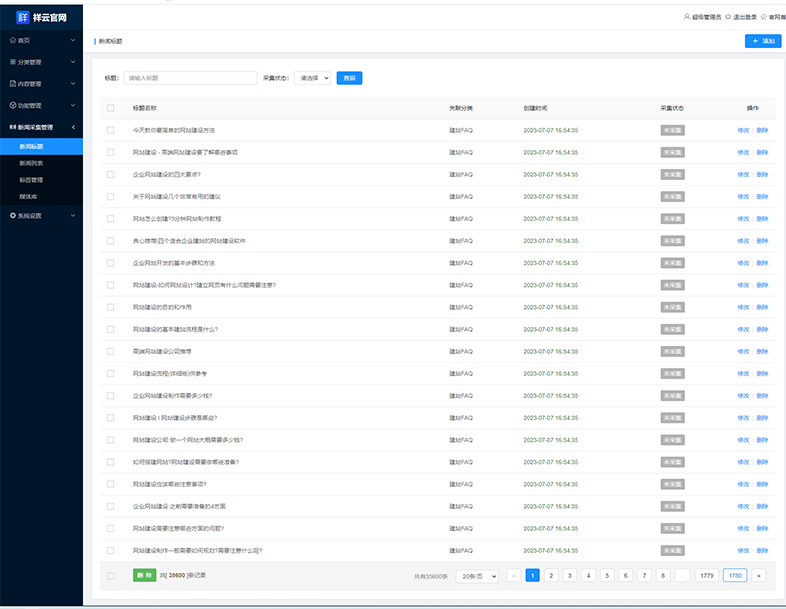Select 标签管理 in the sidebar menu
786x609 pixels.
[x=31, y=180]
